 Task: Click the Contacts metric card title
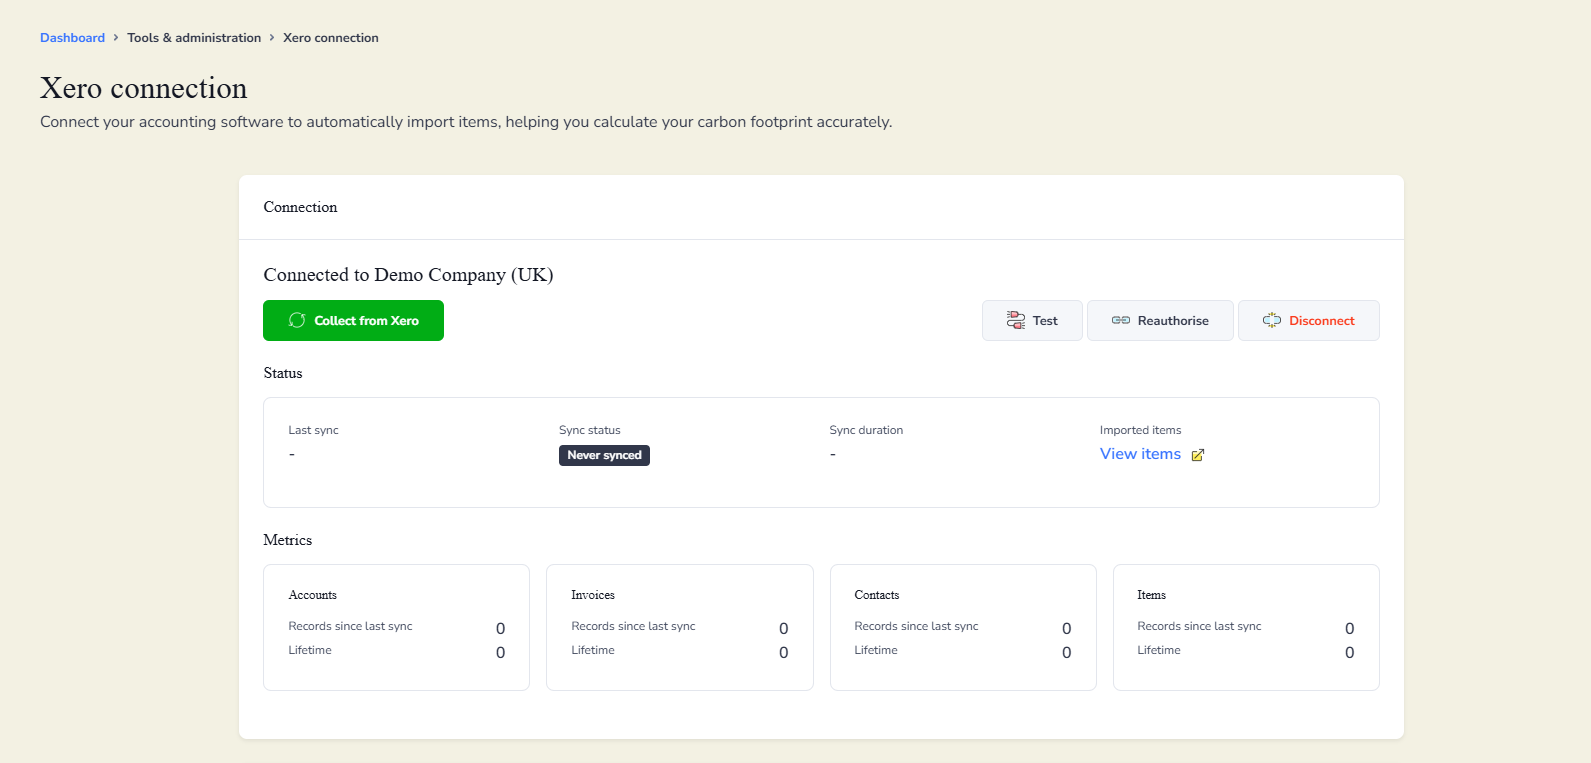coord(877,595)
